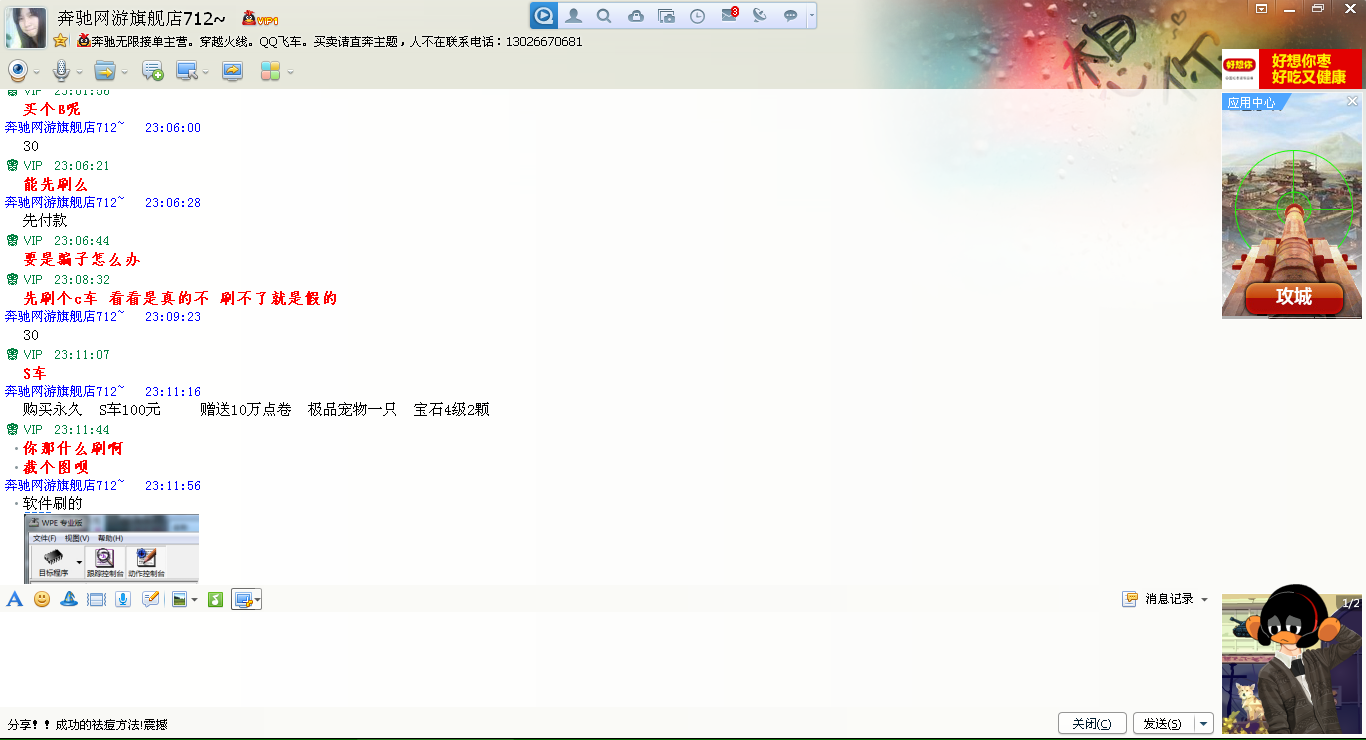Click the yellow star icon beside signature
Viewport: 1366px width, 740px height.
(x=60, y=41)
